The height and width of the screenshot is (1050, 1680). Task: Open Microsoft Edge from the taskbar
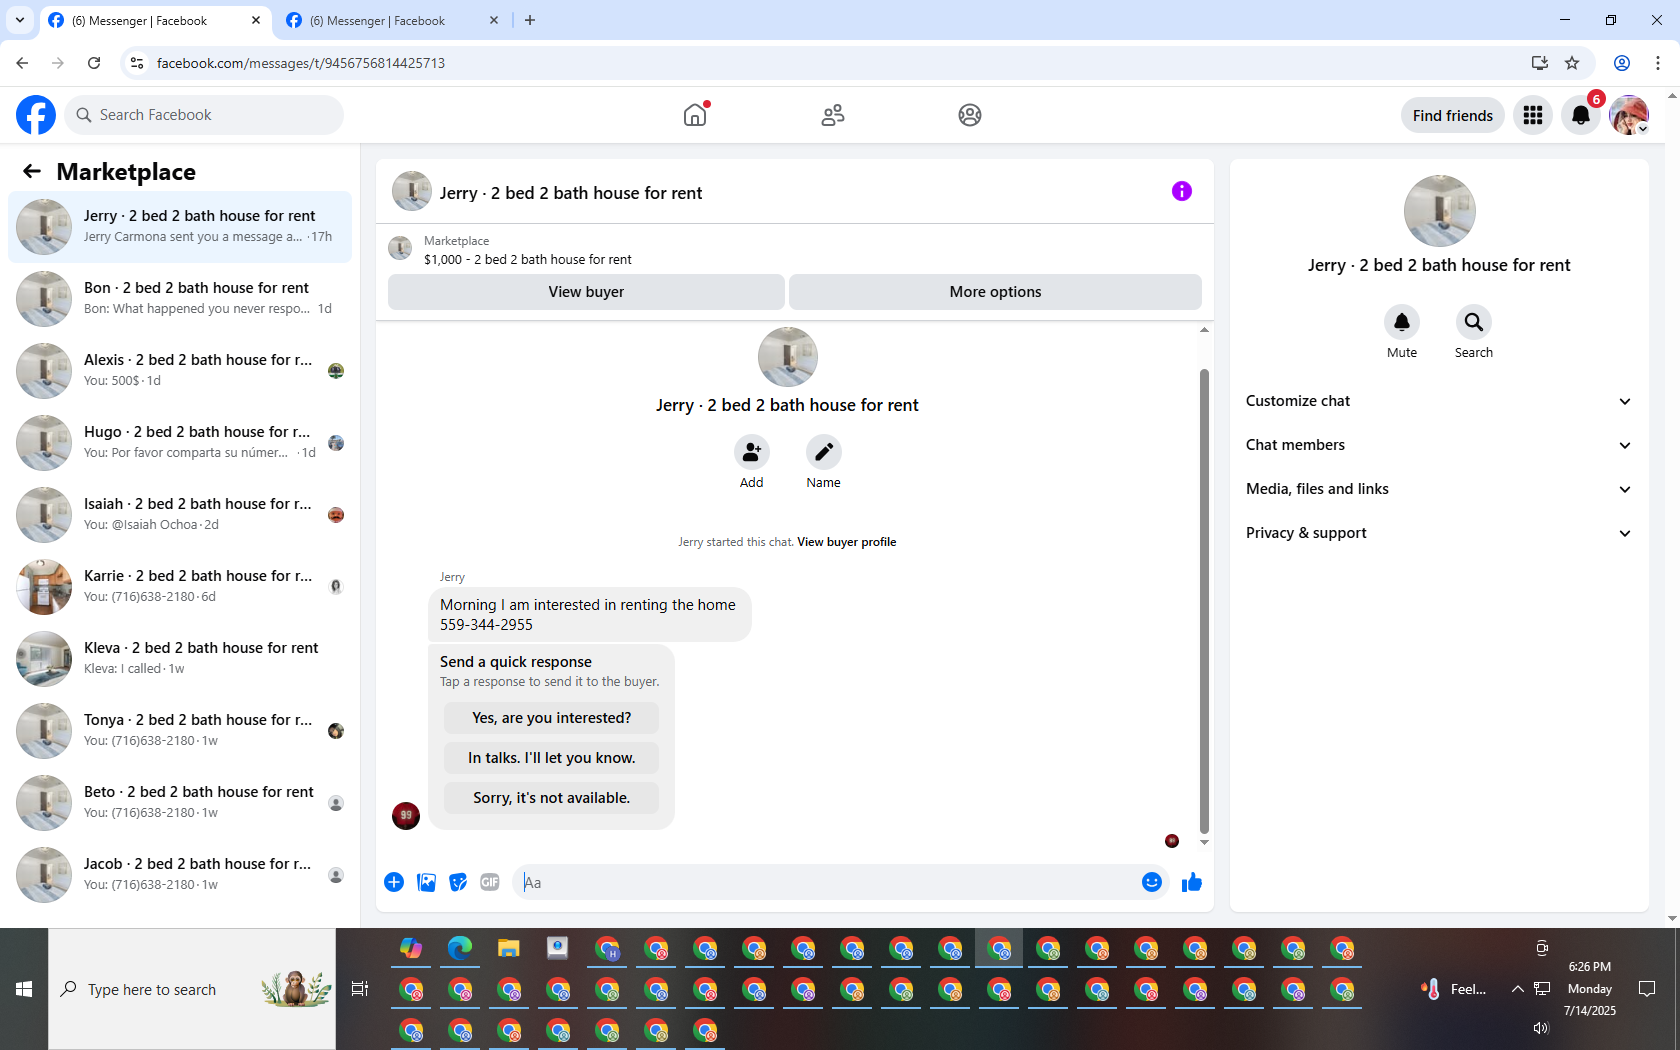coord(460,948)
